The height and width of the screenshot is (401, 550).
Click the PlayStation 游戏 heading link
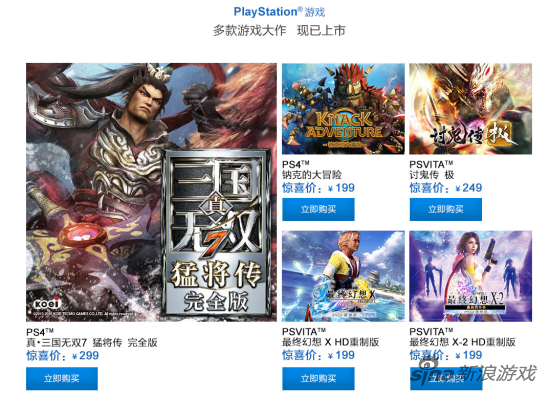(279, 12)
